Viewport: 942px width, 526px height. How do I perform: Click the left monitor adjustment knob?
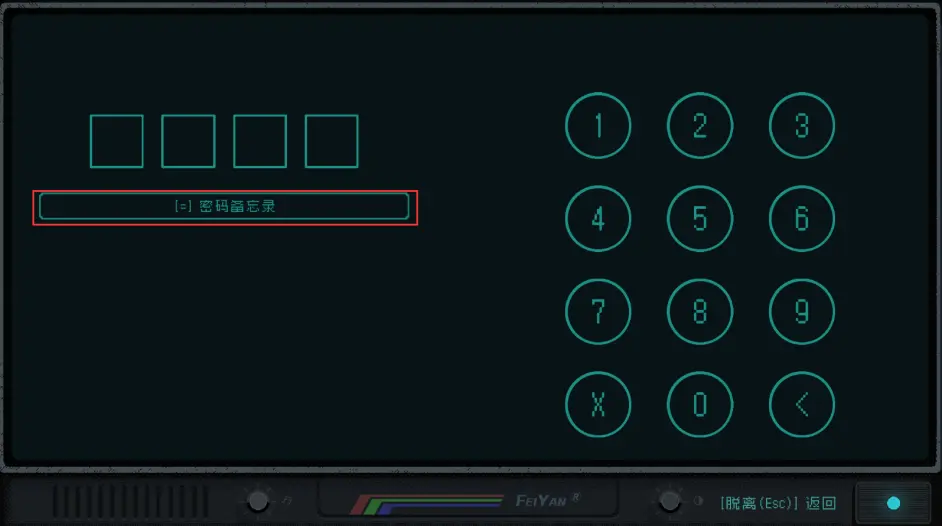coord(258,501)
